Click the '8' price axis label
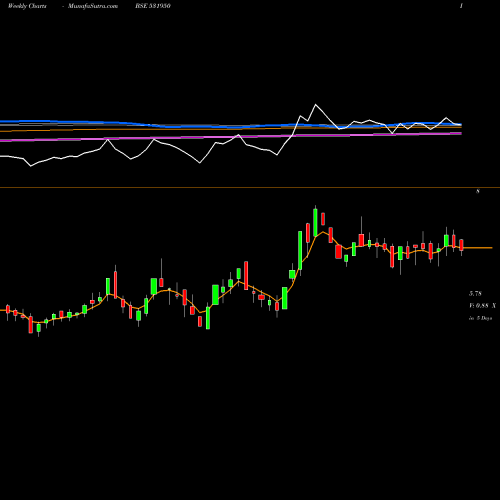This screenshot has width=500, height=500. 478,191
